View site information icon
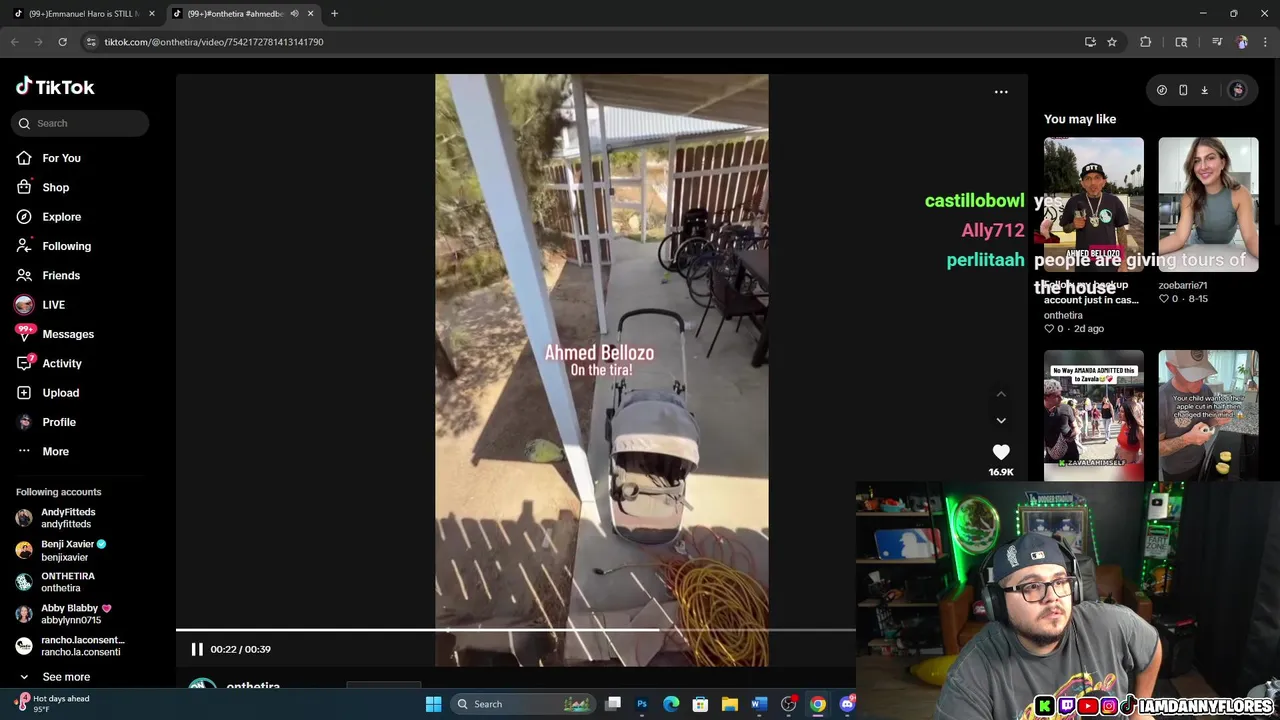The width and height of the screenshot is (1280, 720). click(91, 42)
